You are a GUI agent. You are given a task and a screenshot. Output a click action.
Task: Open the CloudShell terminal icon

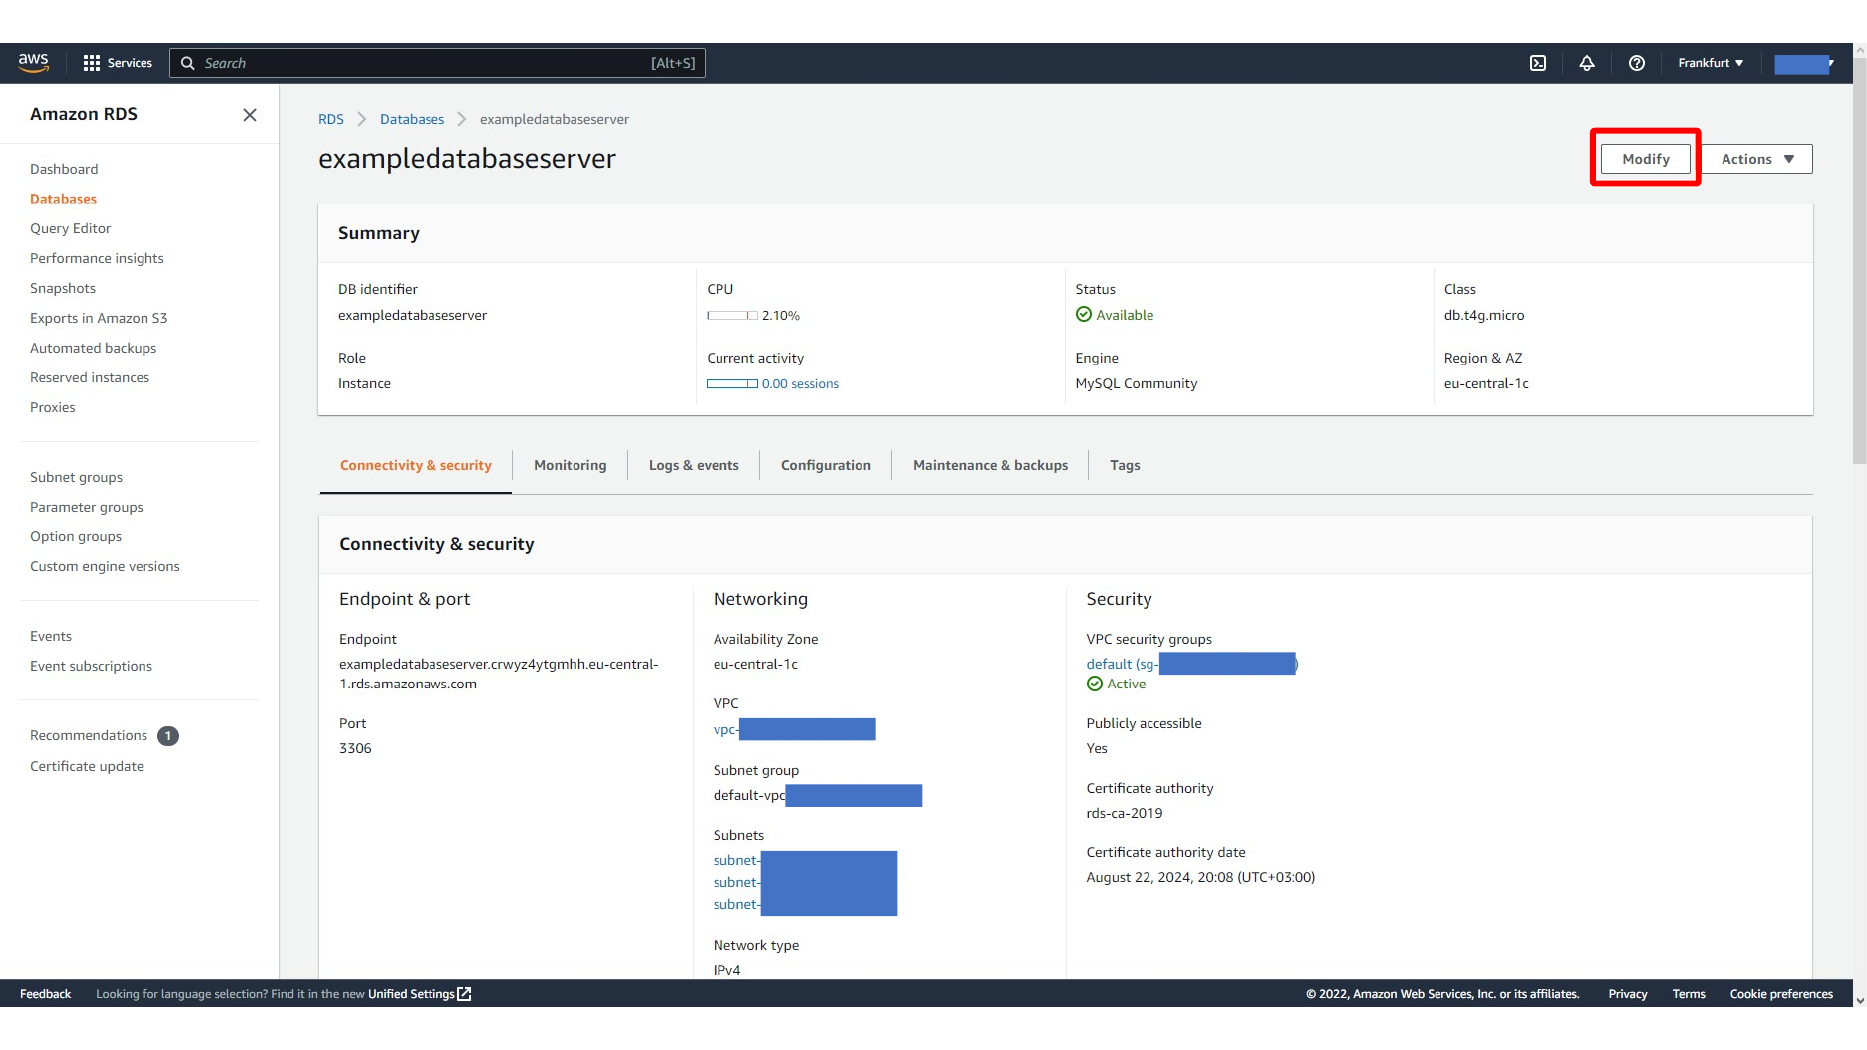coord(1538,63)
